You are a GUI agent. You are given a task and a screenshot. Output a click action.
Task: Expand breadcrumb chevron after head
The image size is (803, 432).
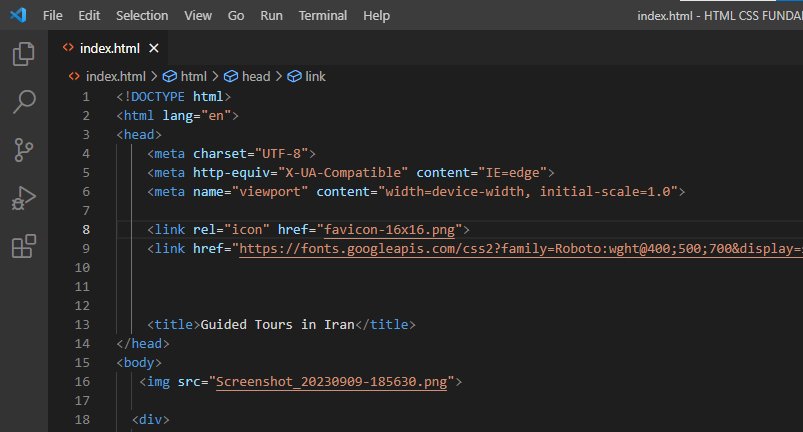tap(279, 76)
